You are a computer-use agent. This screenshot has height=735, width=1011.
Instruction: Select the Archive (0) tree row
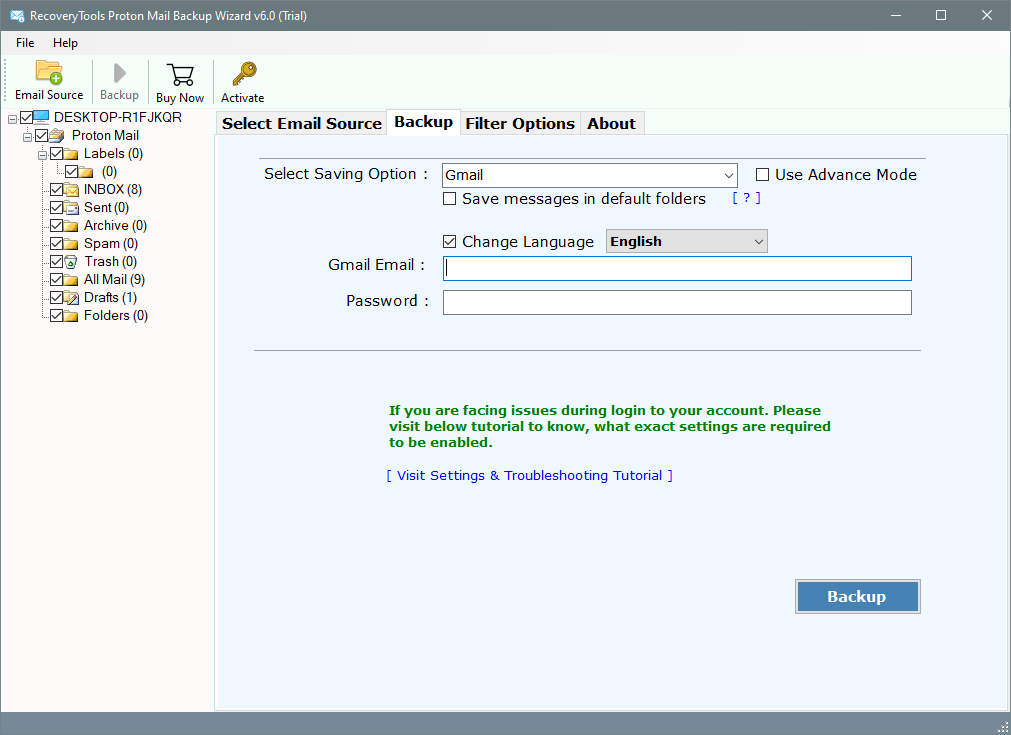coord(115,226)
